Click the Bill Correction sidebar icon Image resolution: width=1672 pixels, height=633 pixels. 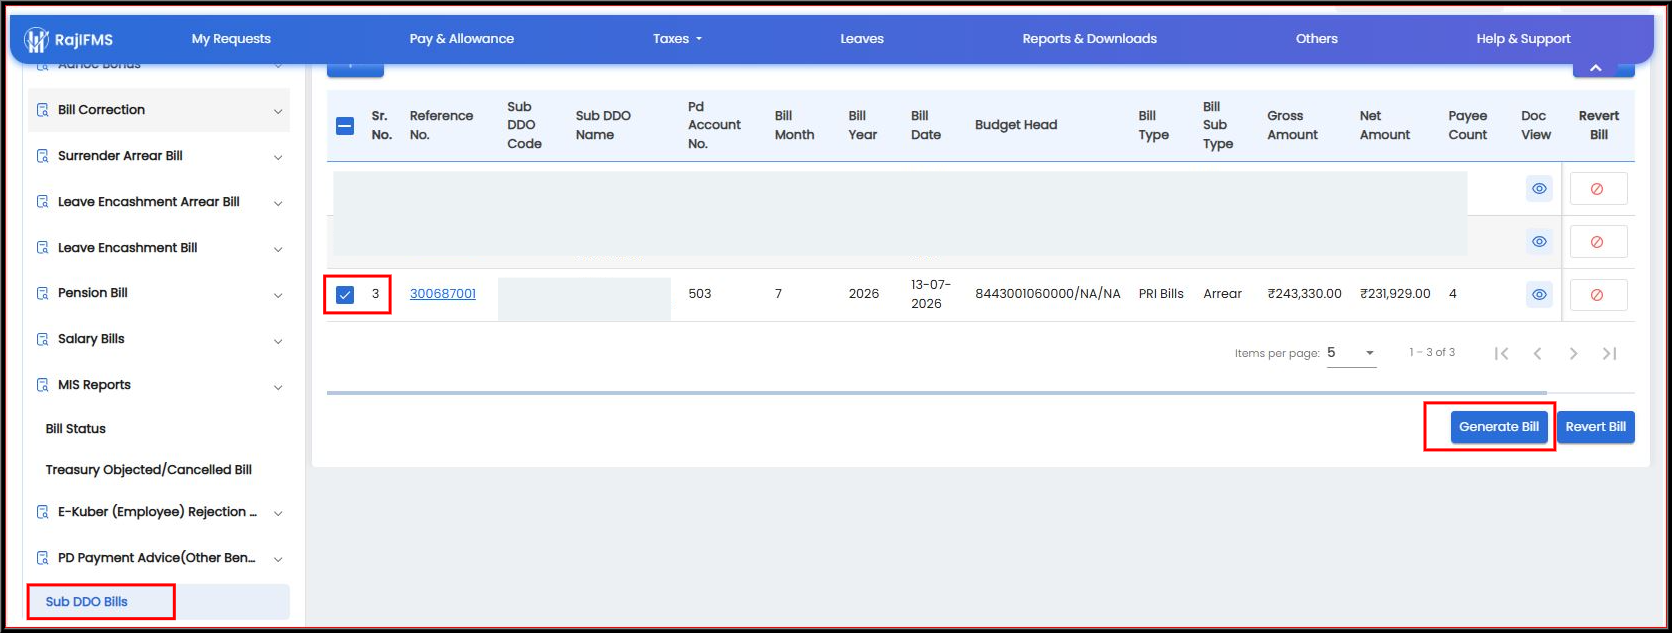click(42, 110)
